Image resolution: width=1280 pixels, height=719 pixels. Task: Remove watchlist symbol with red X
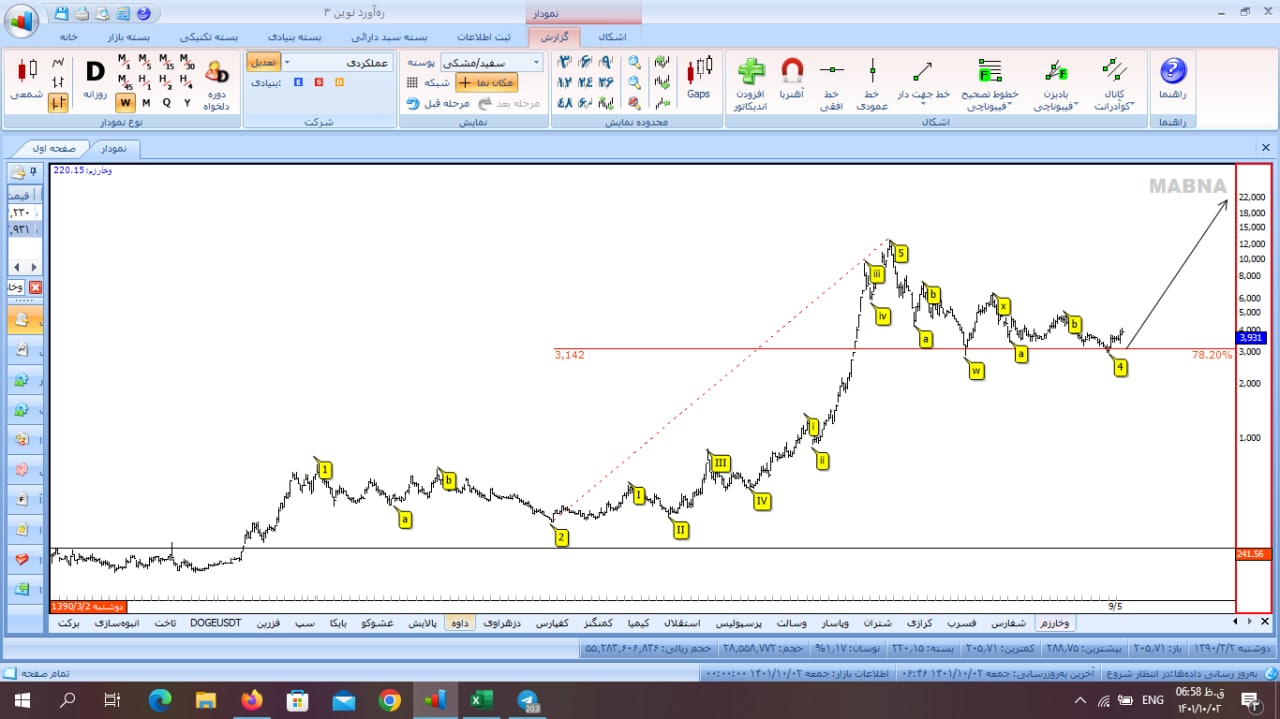click(x=36, y=288)
